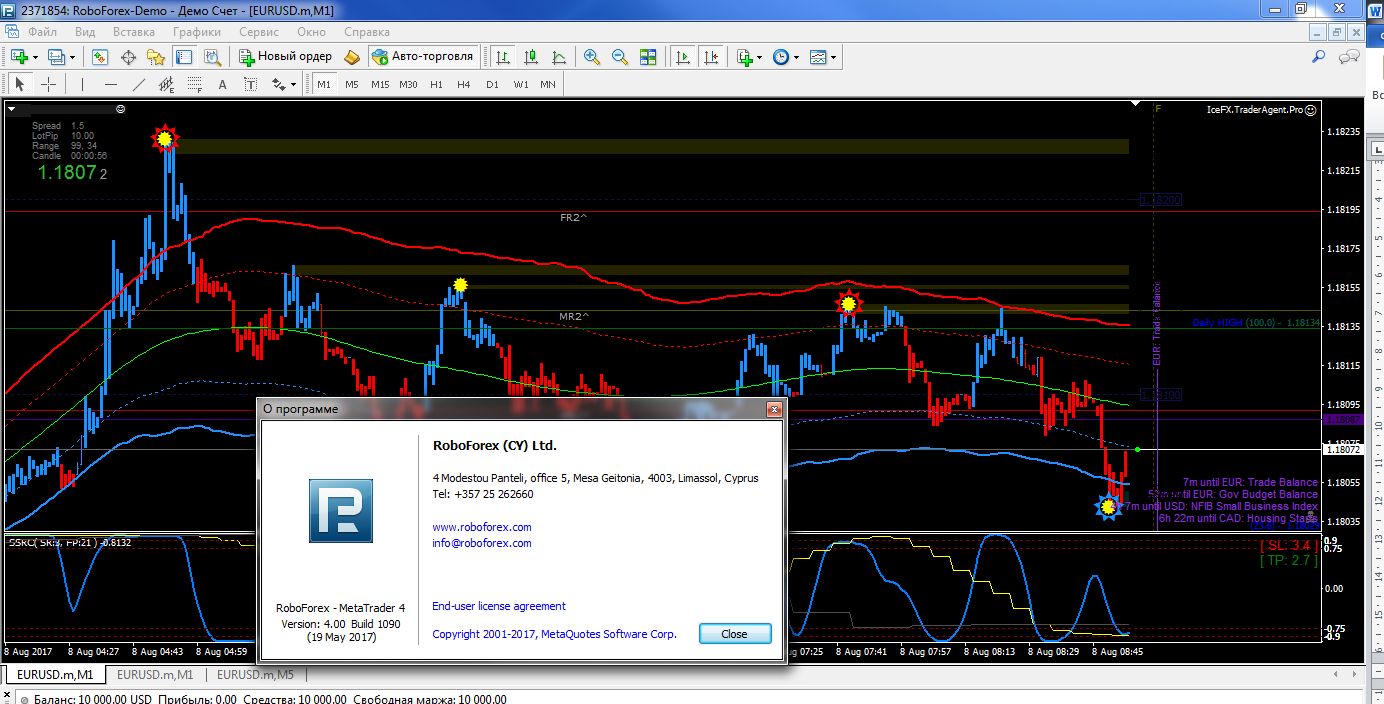The height and width of the screenshot is (704, 1384).
Task: Toggle Авто-торговля auto trading
Action: click(421, 57)
